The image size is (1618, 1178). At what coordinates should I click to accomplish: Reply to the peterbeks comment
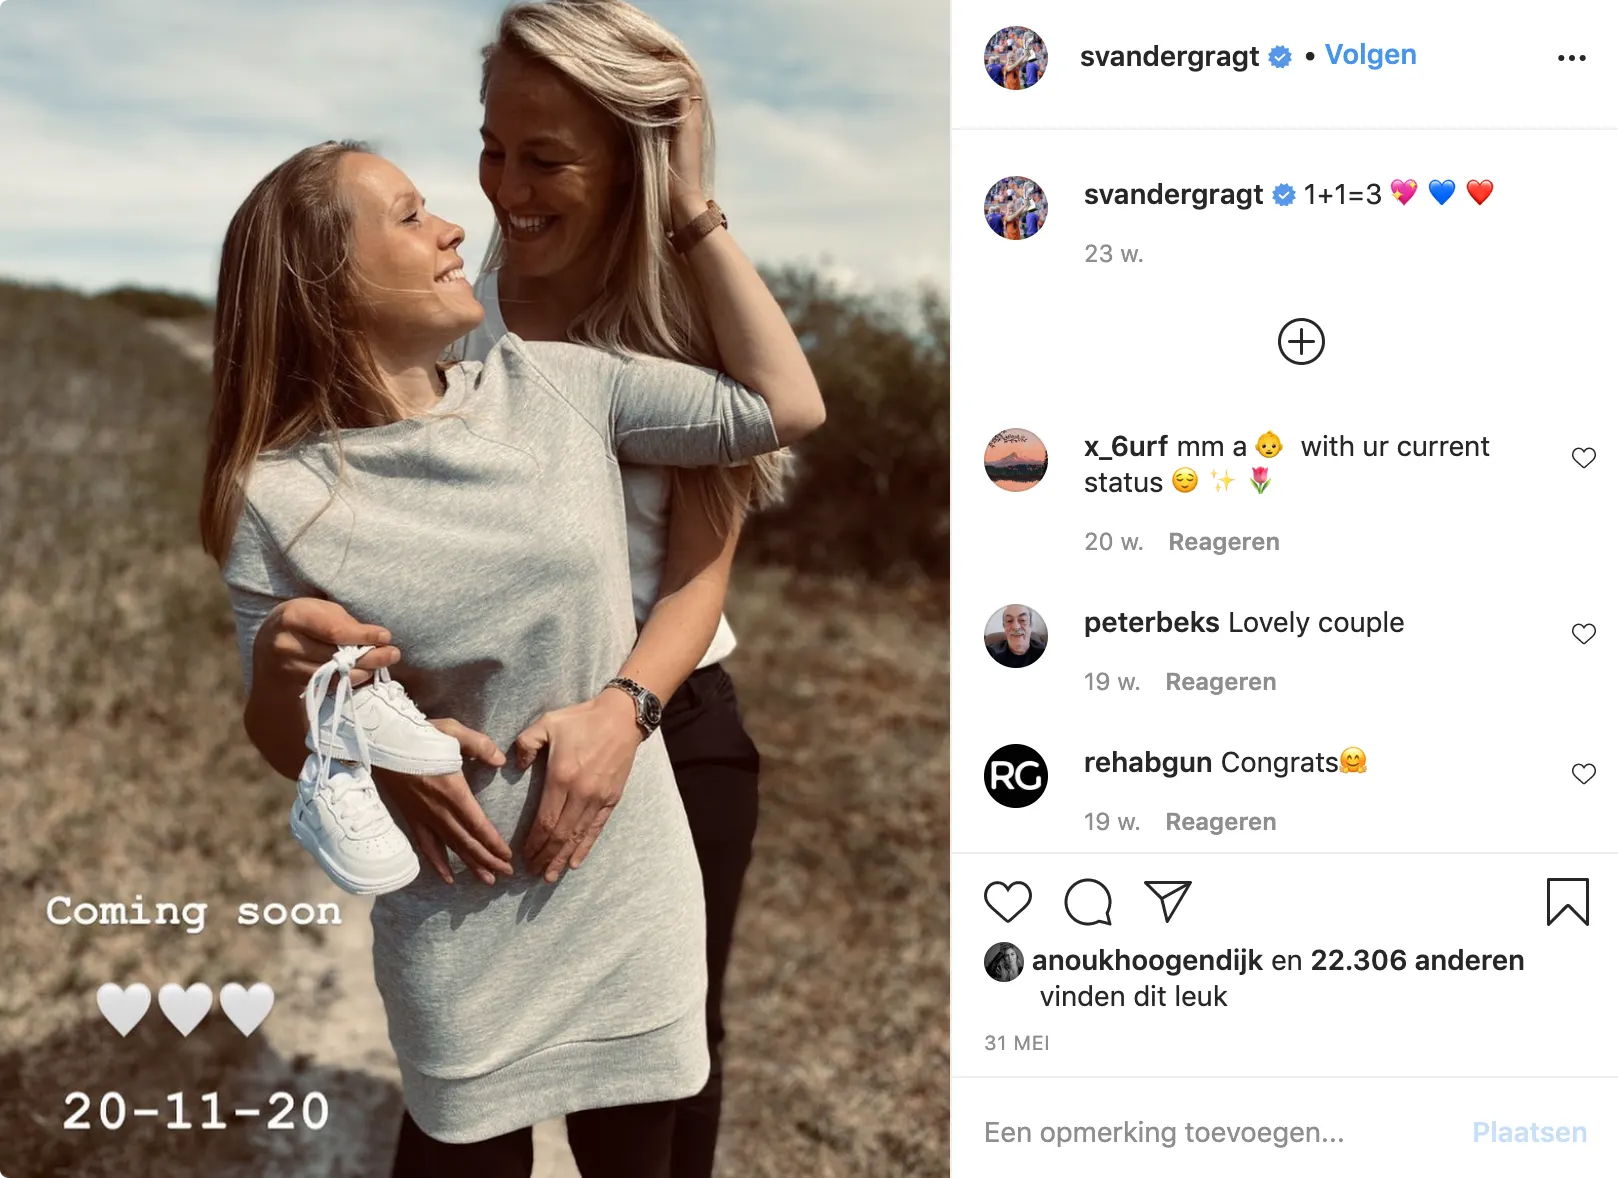(x=1220, y=682)
